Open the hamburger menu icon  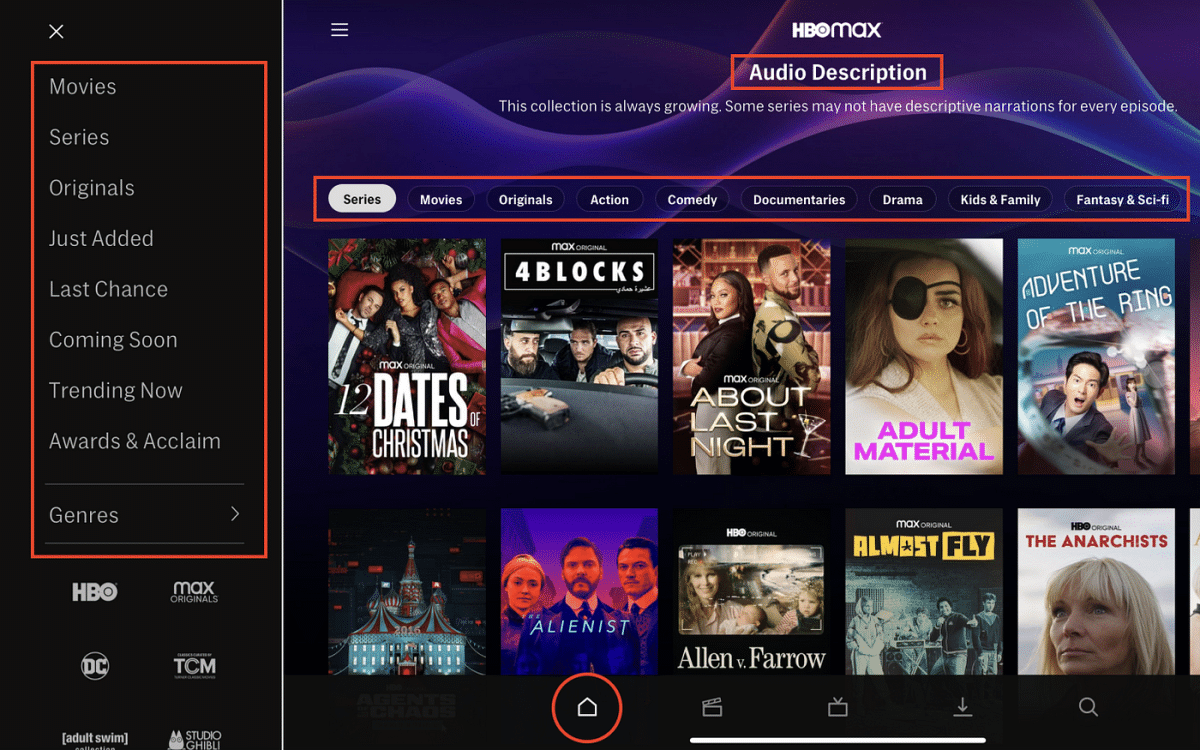340,30
